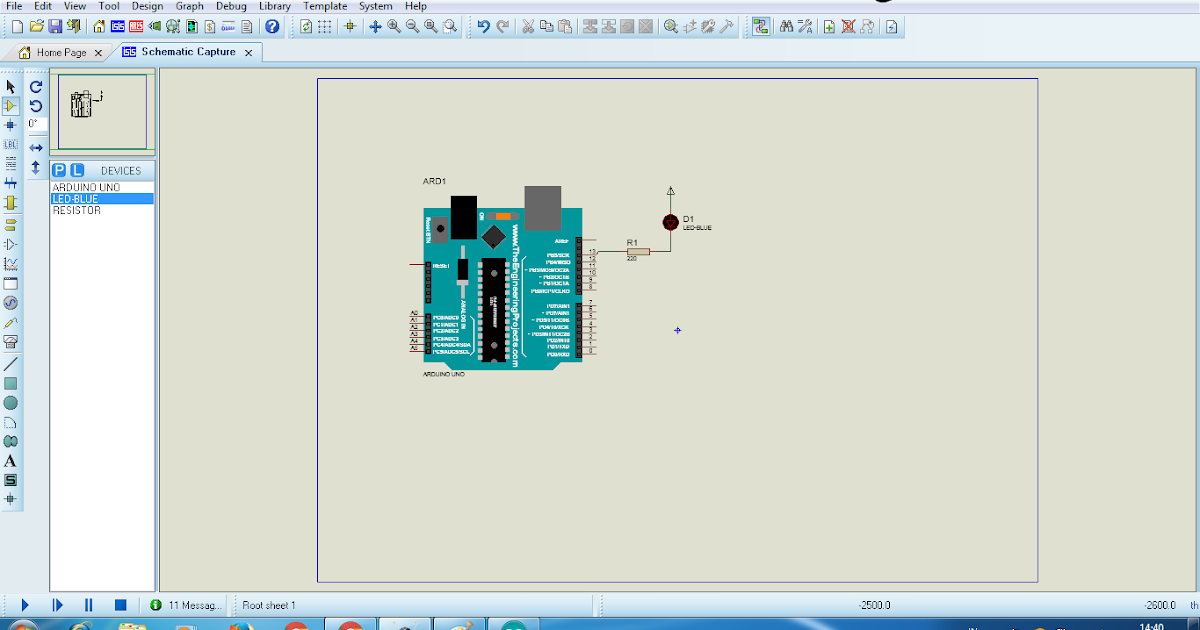Click the Root sheet 1 selector
Viewport: 1200px width, 630px height.
click(x=270, y=604)
